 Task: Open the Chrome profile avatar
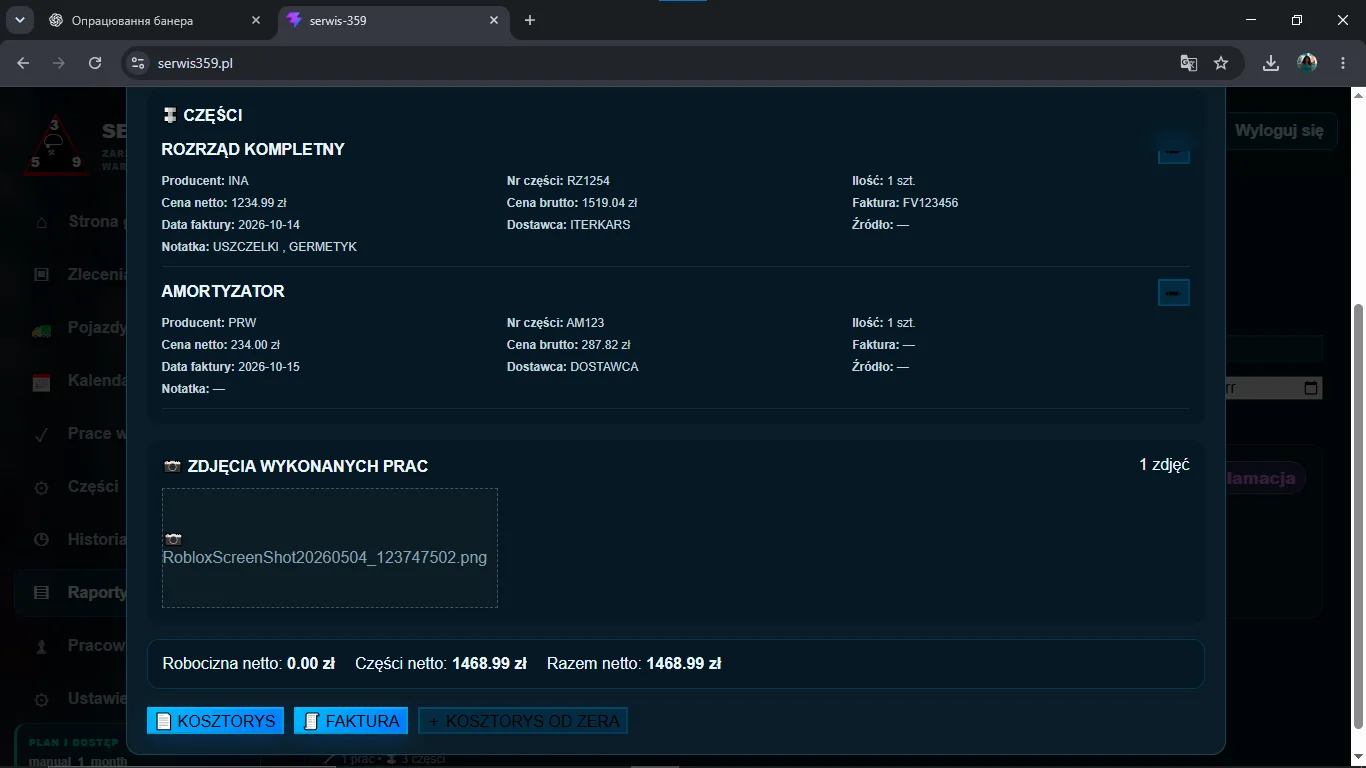pyautogui.click(x=1307, y=63)
